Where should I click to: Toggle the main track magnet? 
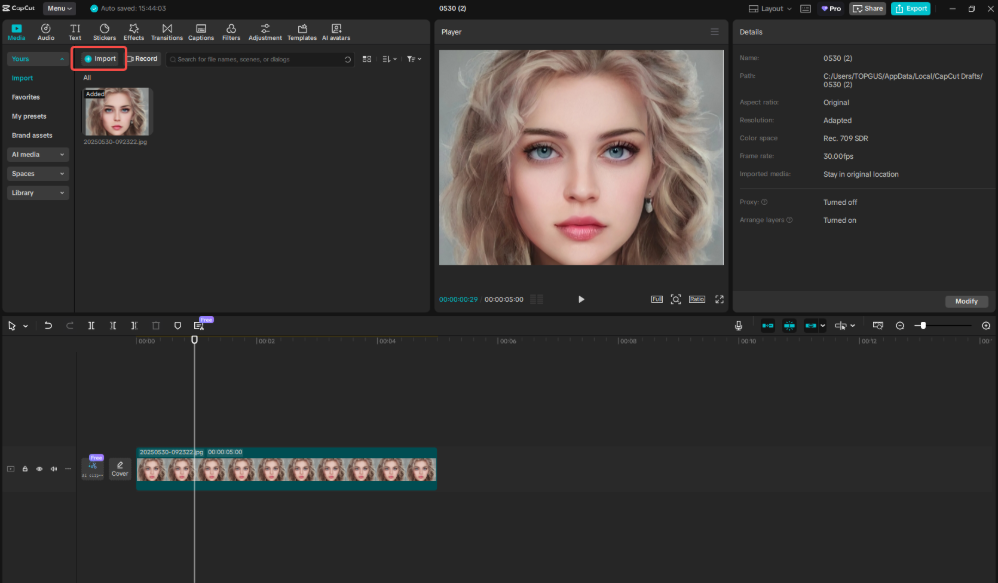point(768,326)
